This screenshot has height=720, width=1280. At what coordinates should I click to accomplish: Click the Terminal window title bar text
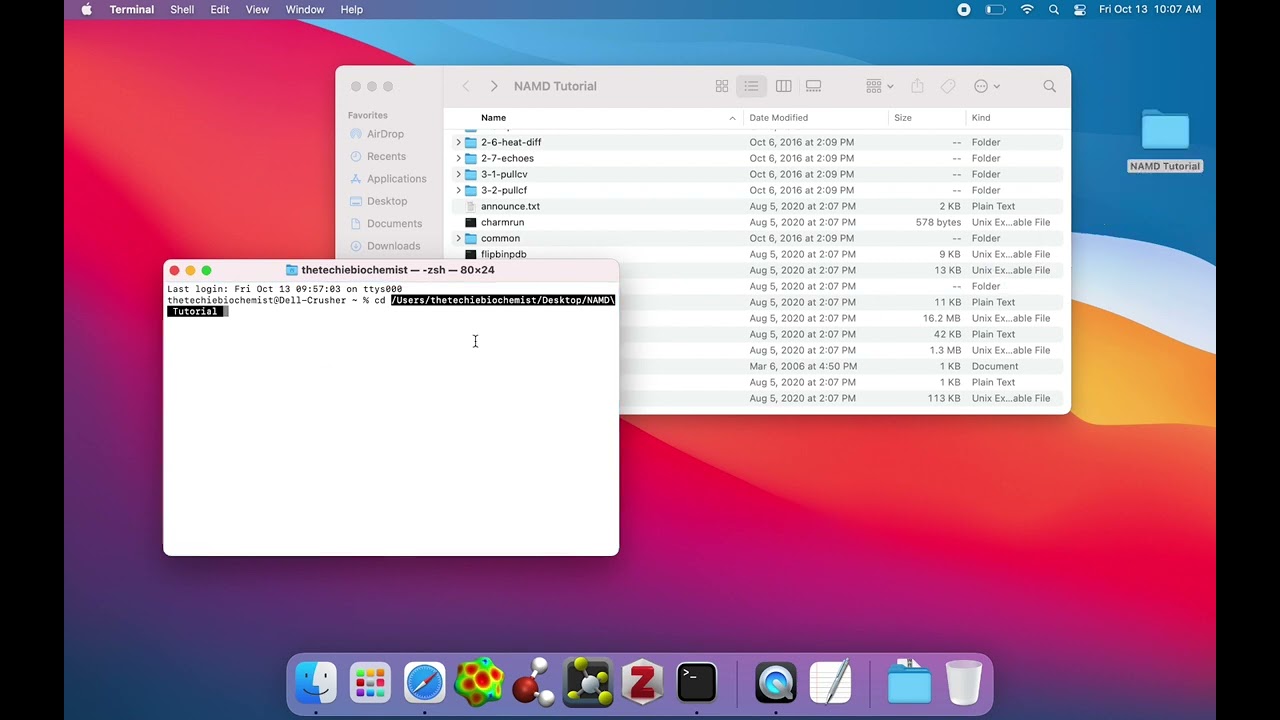[x=398, y=270]
